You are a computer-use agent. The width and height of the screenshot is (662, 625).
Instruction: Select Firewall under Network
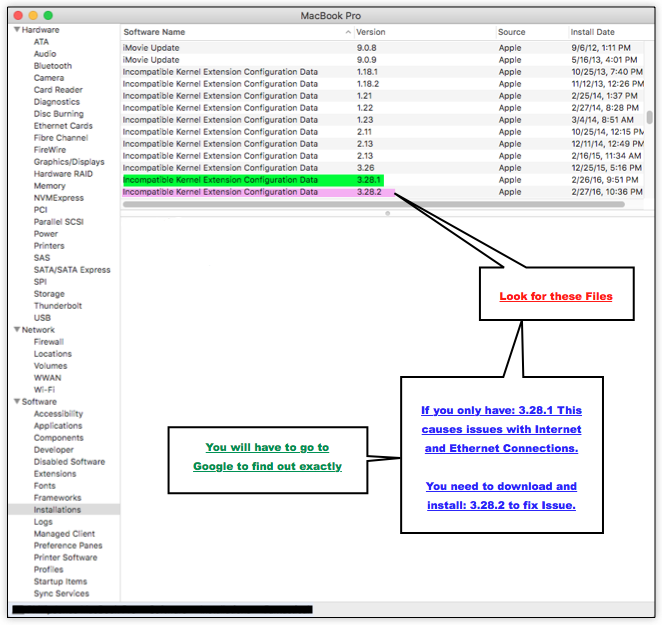coord(49,342)
